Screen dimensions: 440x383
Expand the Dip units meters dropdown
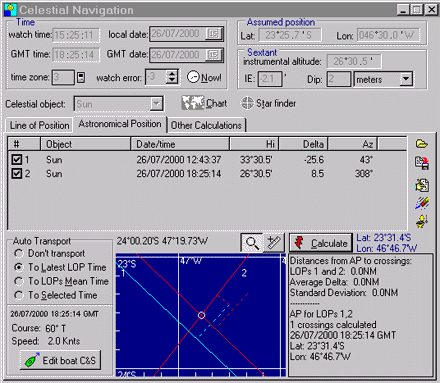click(x=405, y=79)
